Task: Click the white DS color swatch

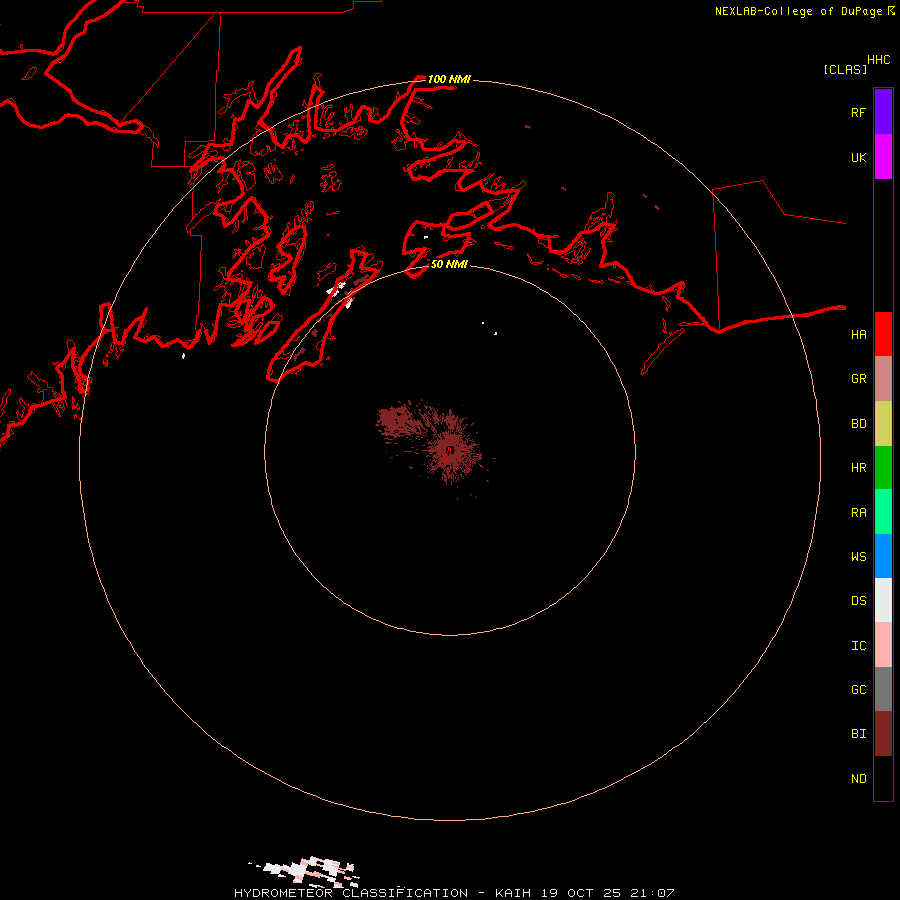Action: coord(883,600)
